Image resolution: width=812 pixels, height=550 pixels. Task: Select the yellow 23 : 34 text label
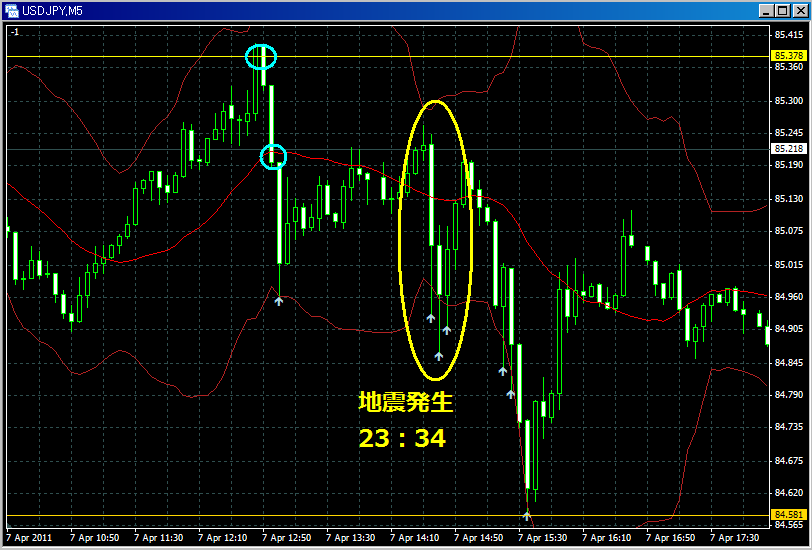click(402, 438)
